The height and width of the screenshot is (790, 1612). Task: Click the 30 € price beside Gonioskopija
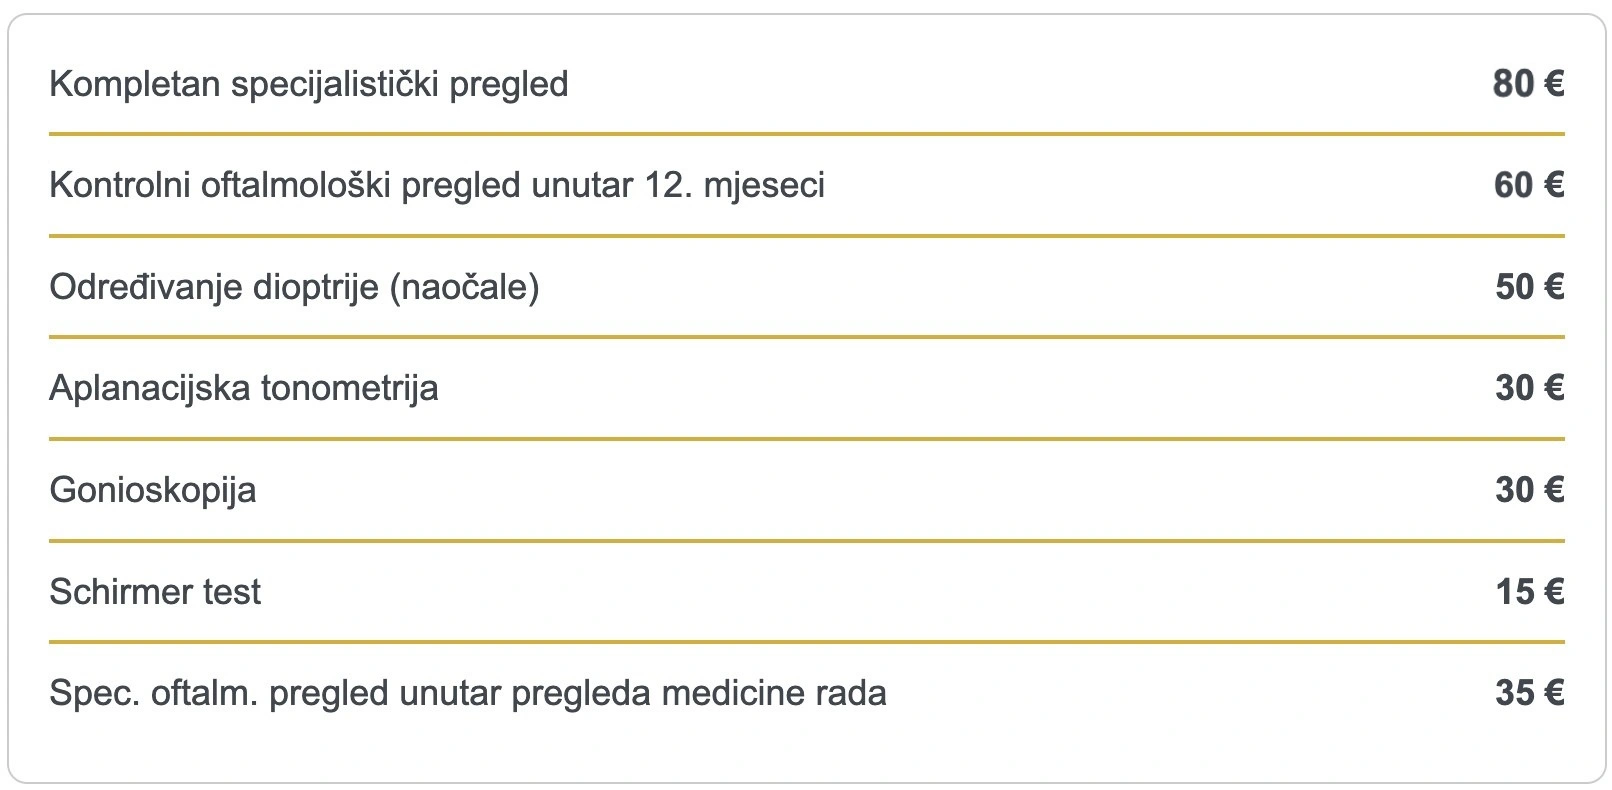[x=1528, y=491]
